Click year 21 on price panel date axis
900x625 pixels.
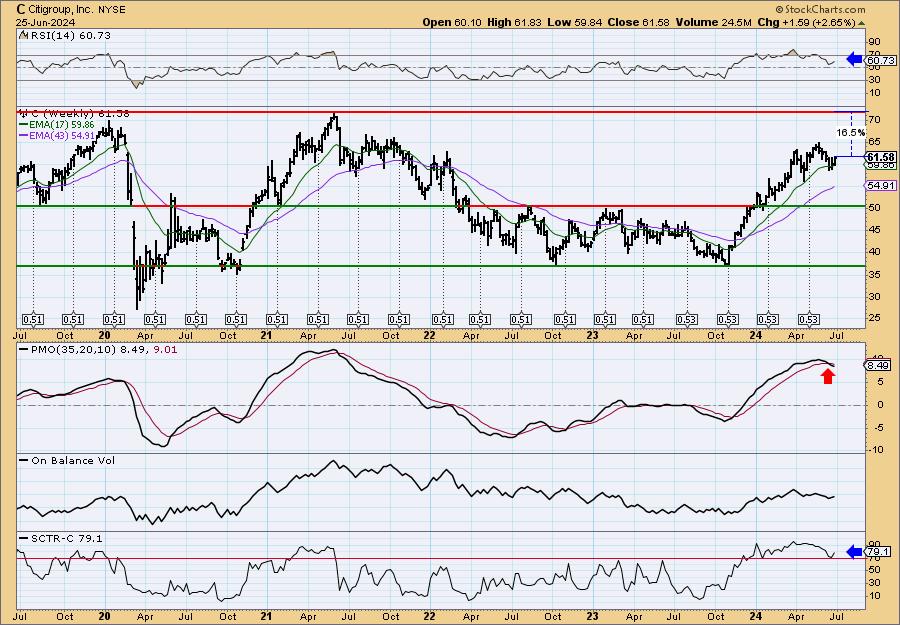[x=266, y=335]
